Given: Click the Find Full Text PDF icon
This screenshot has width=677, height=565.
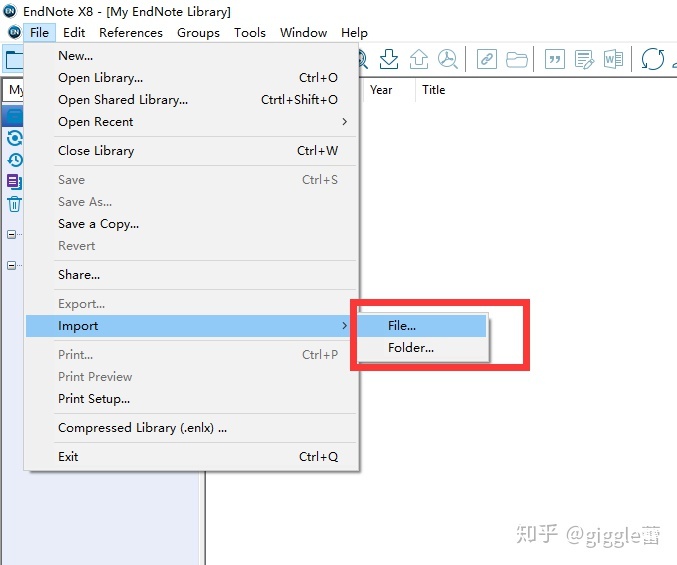Looking at the screenshot, I should (447, 59).
